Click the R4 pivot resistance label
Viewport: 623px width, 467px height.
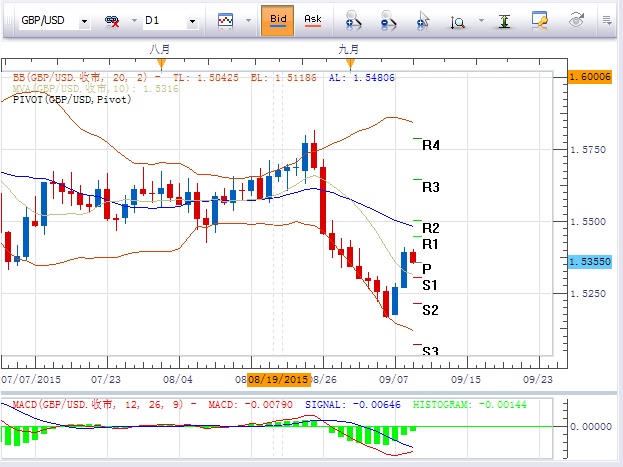(431, 145)
